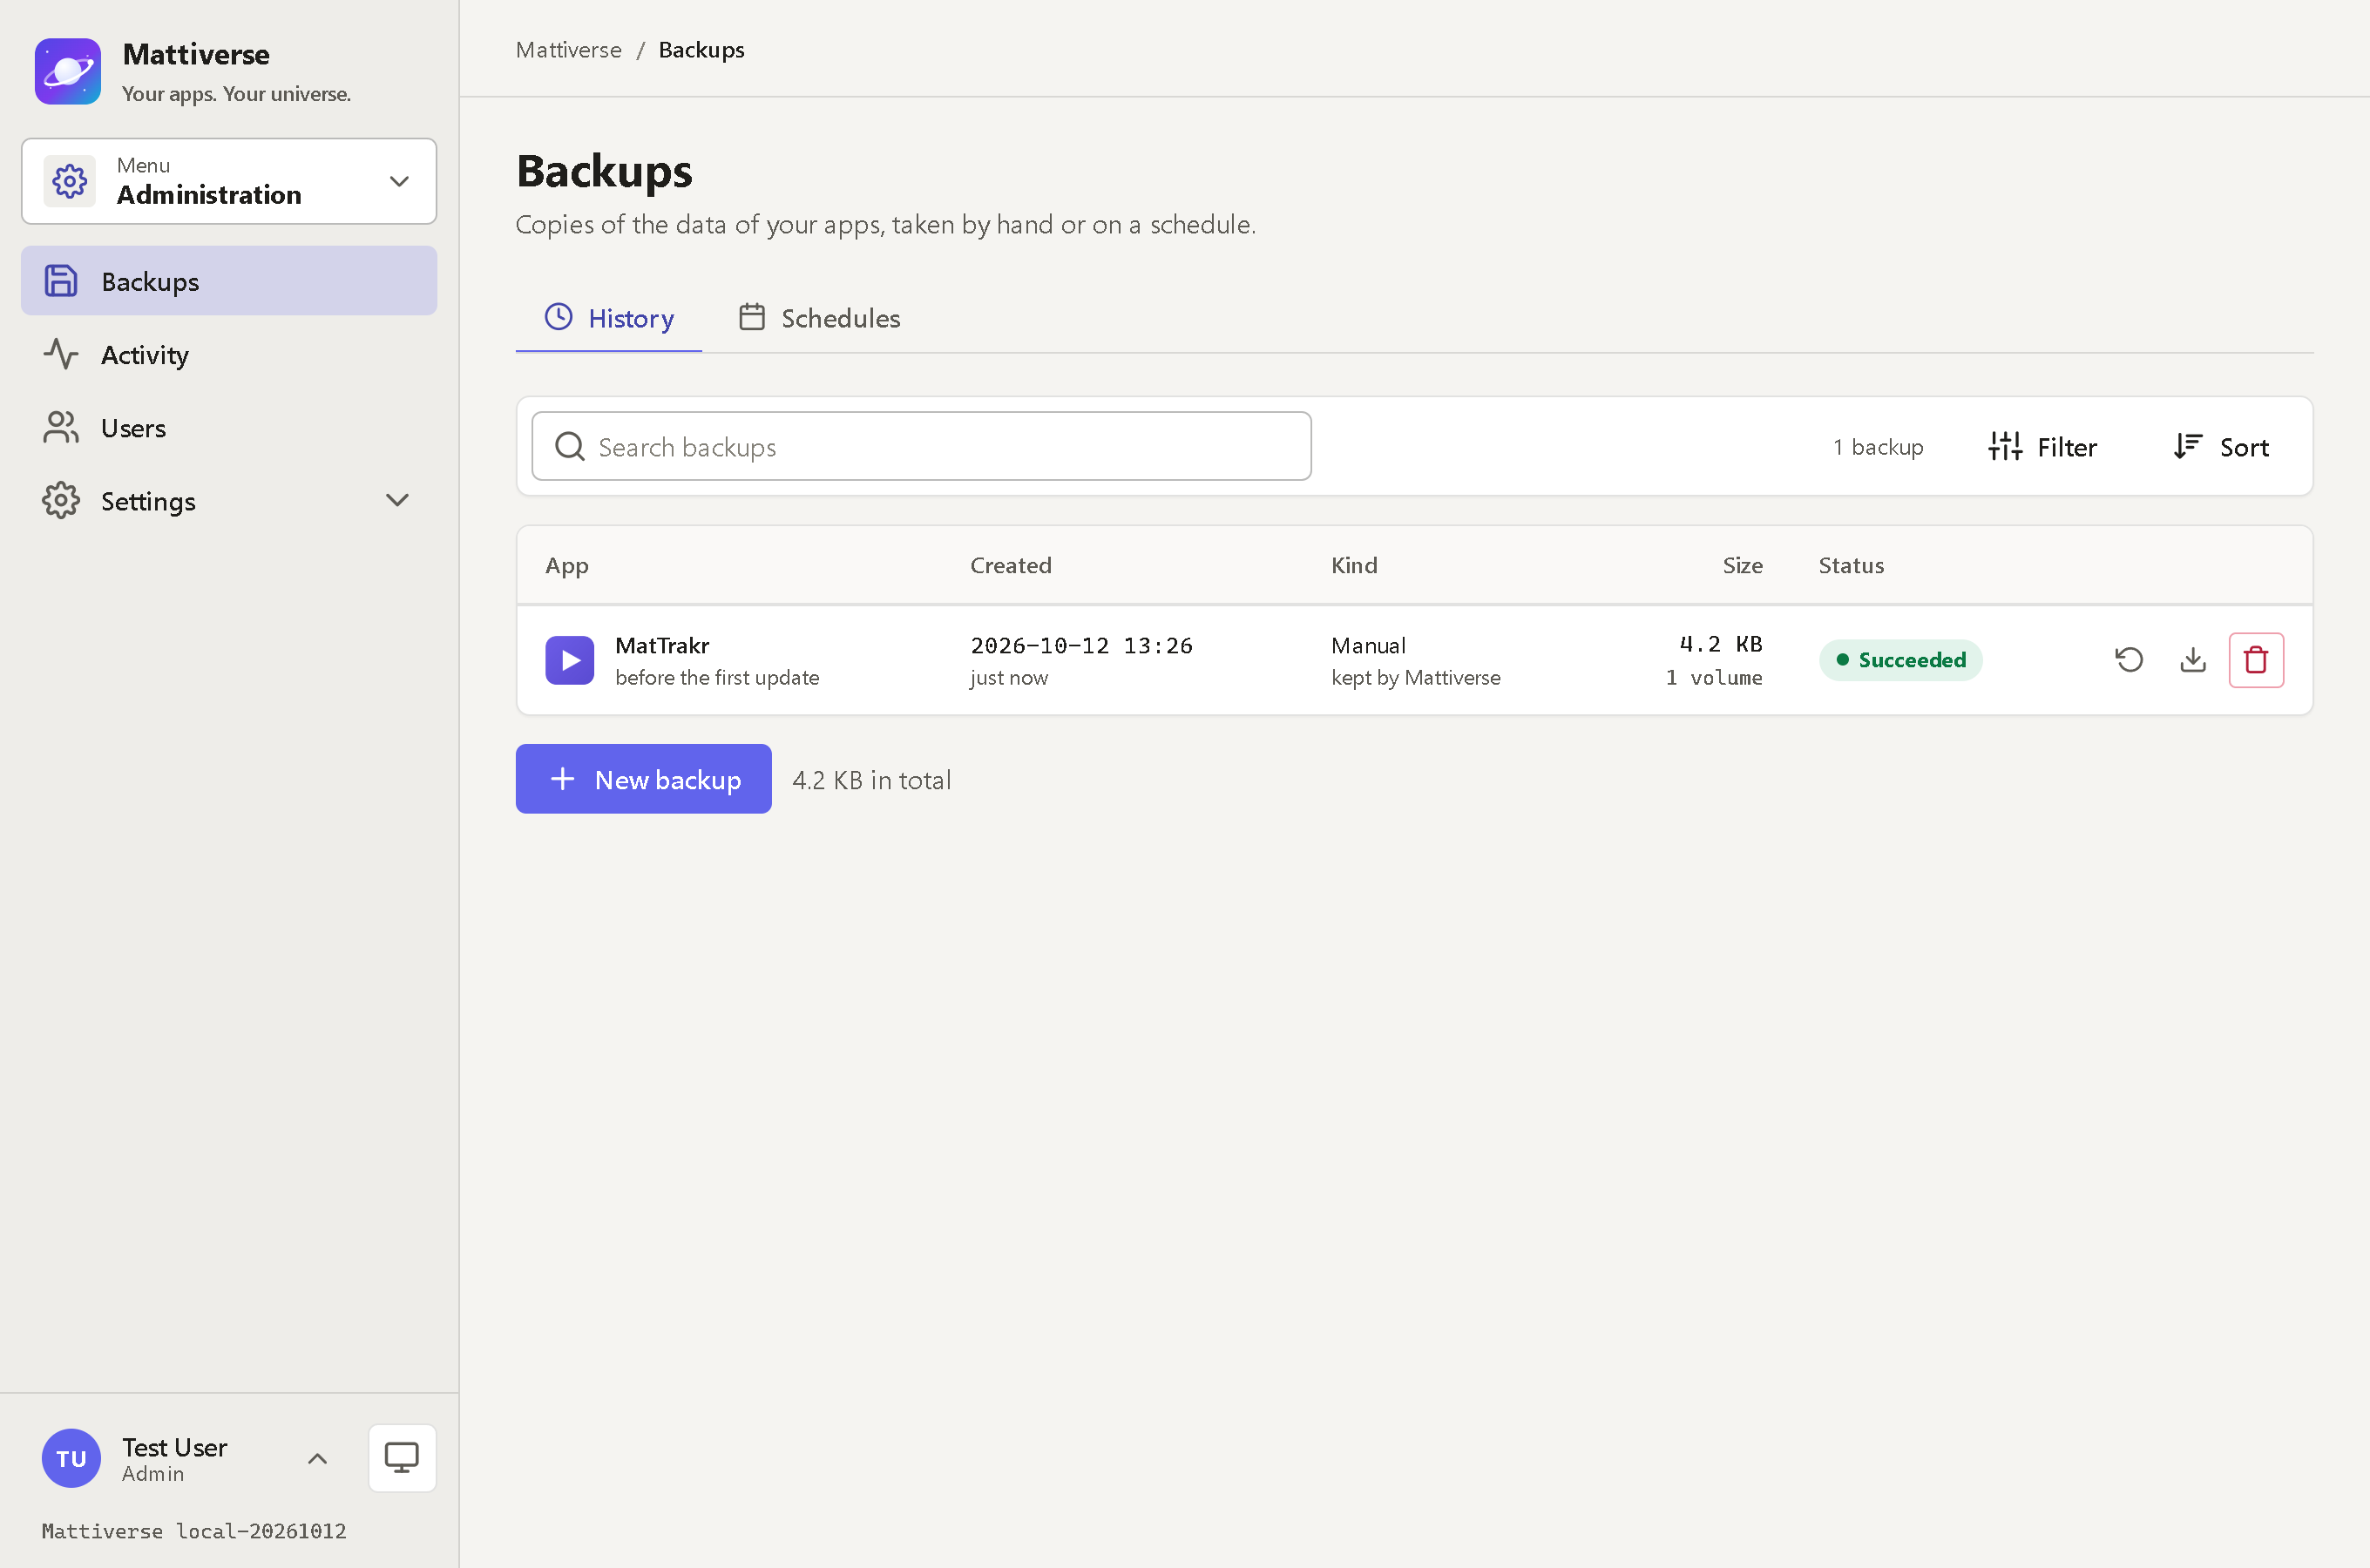Open the Sort options
2370x1568 pixels.
pyautogui.click(x=2222, y=447)
